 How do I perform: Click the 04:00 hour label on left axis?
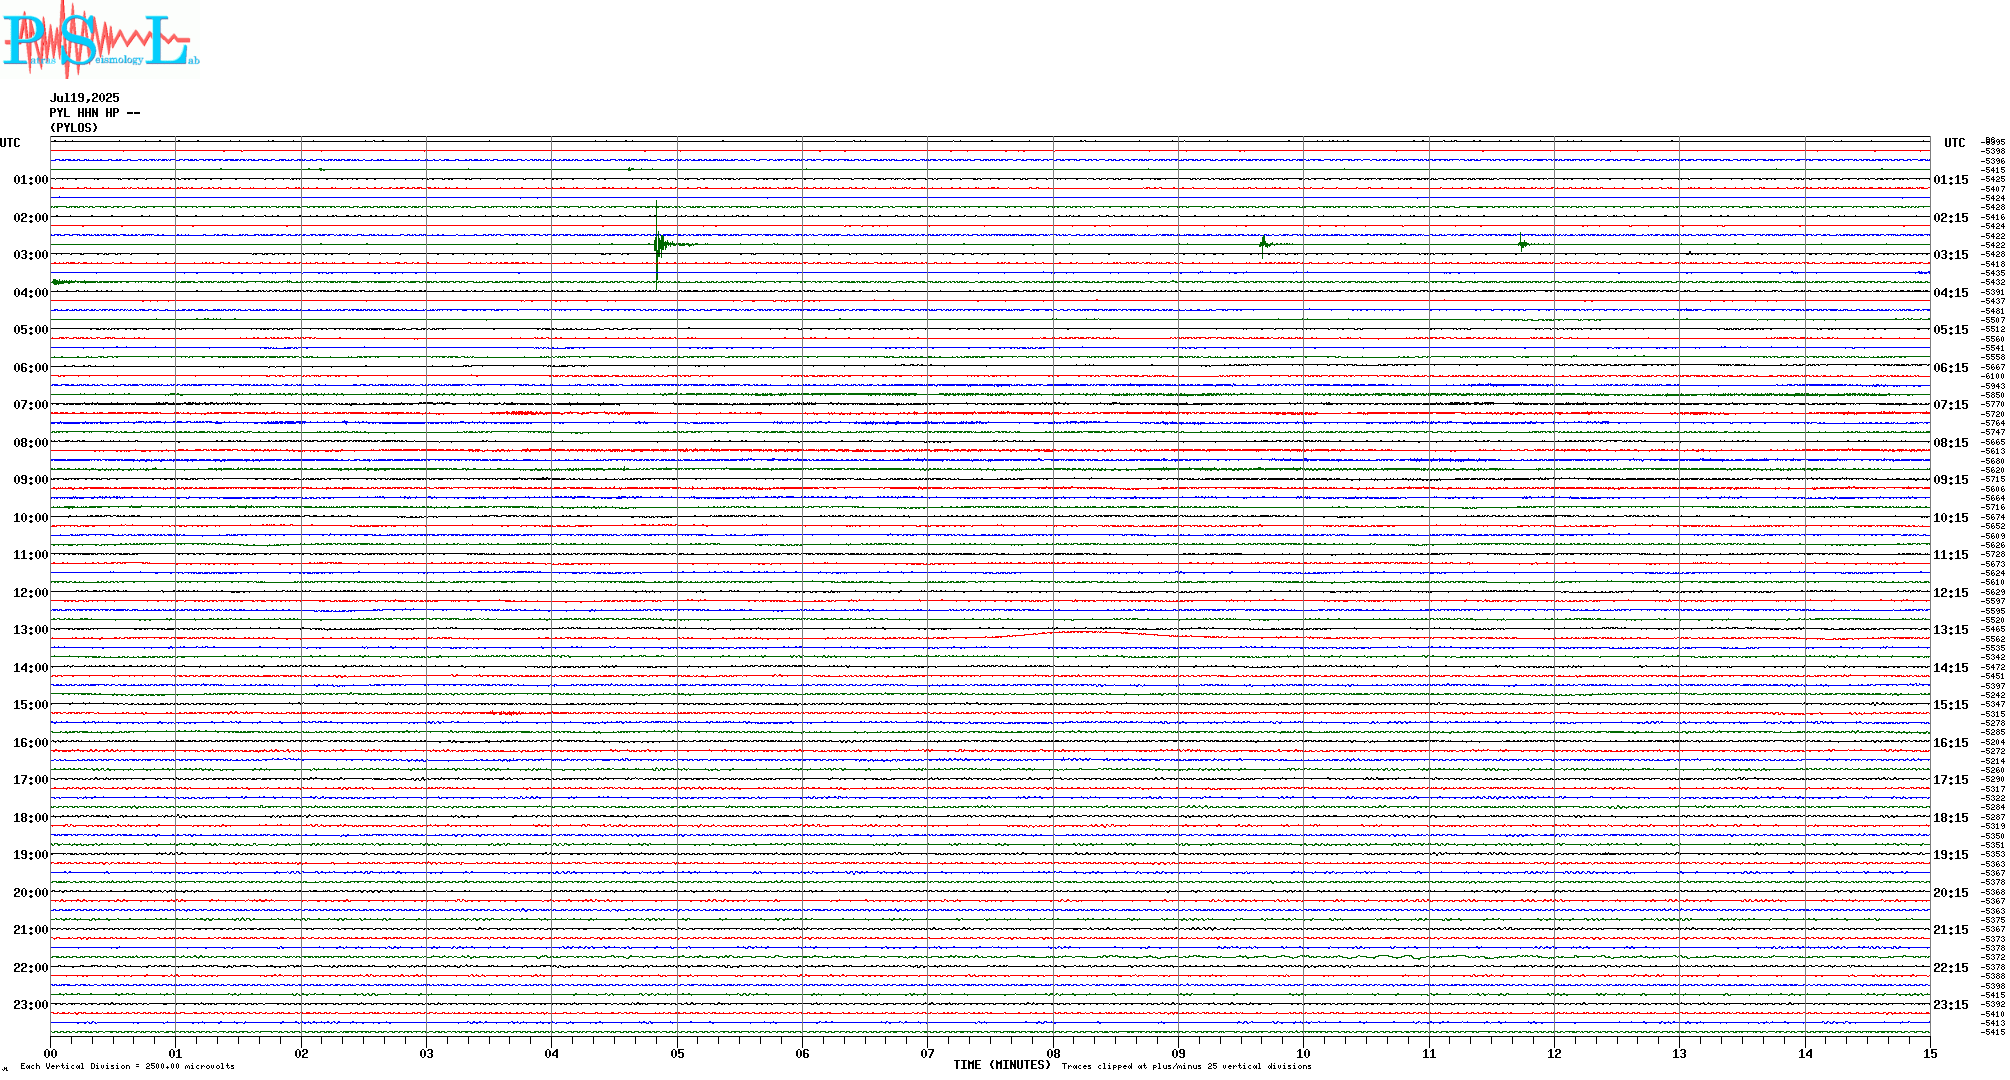click(x=31, y=293)
